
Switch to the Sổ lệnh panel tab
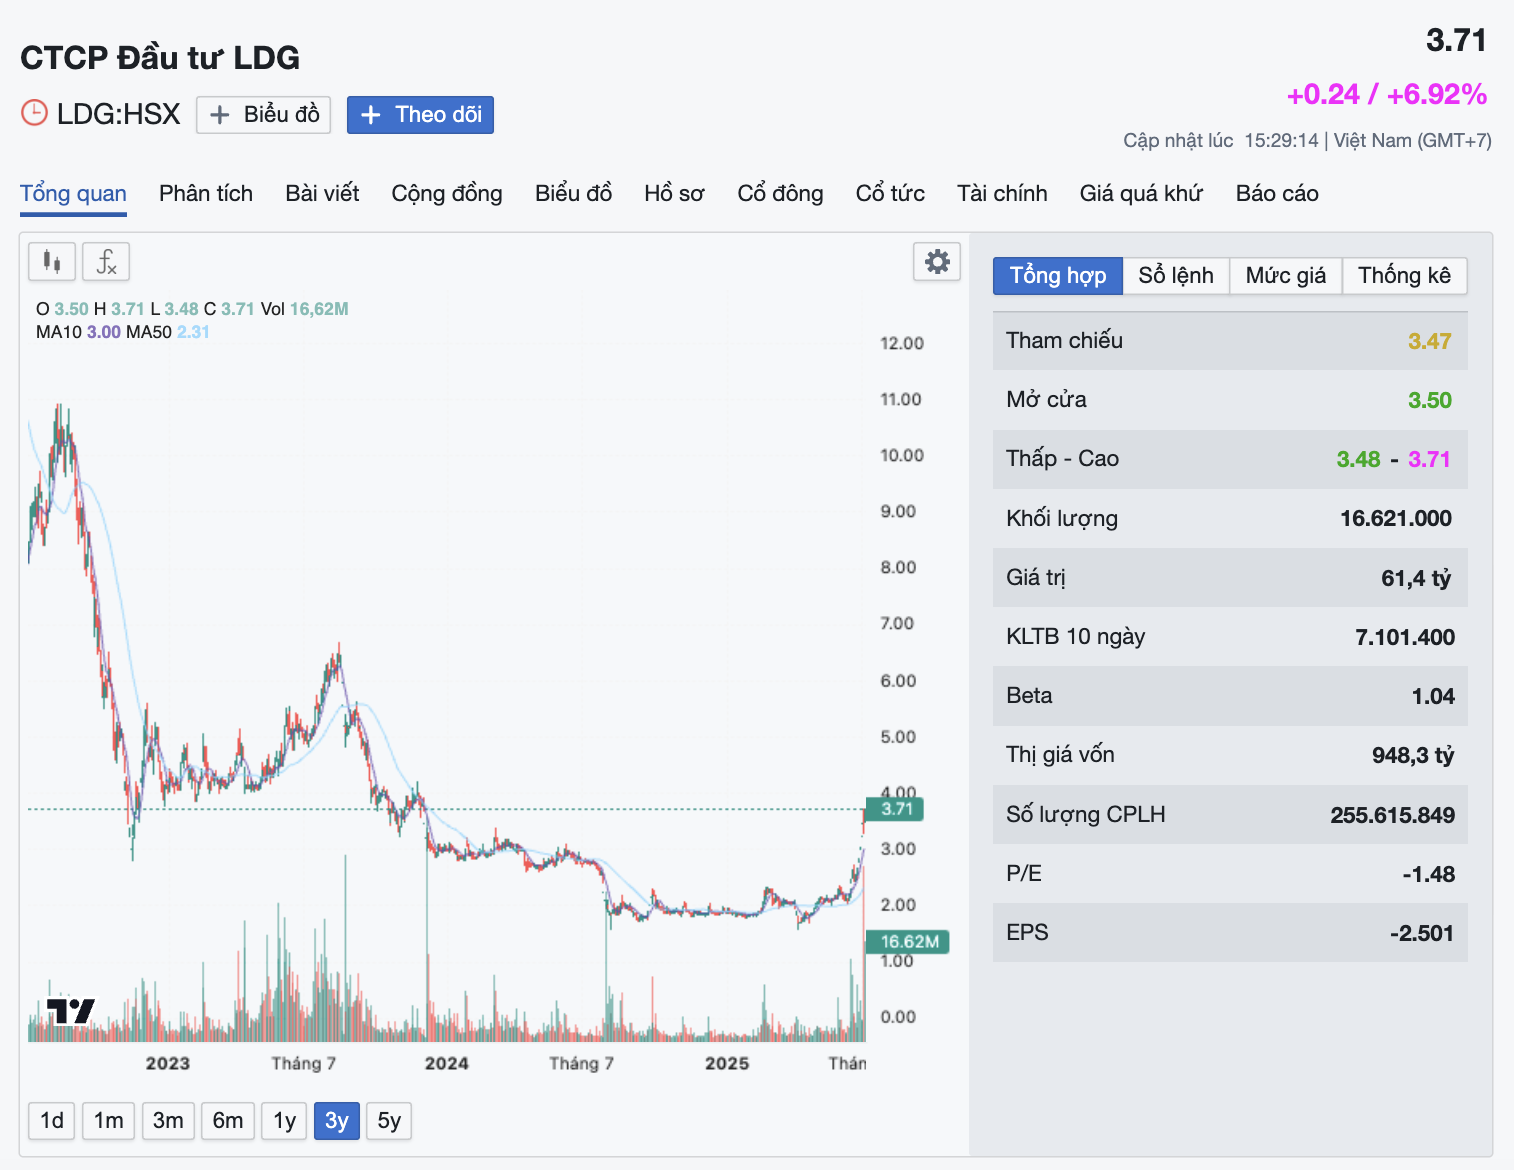[1176, 276]
